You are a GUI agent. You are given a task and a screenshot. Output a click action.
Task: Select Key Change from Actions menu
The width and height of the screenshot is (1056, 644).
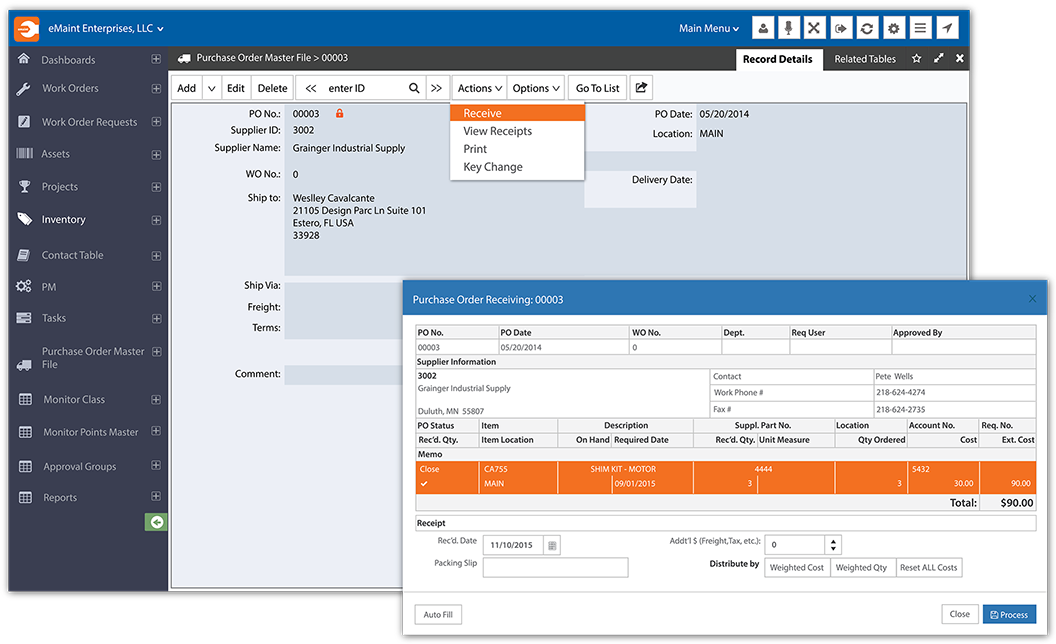tap(517, 167)
